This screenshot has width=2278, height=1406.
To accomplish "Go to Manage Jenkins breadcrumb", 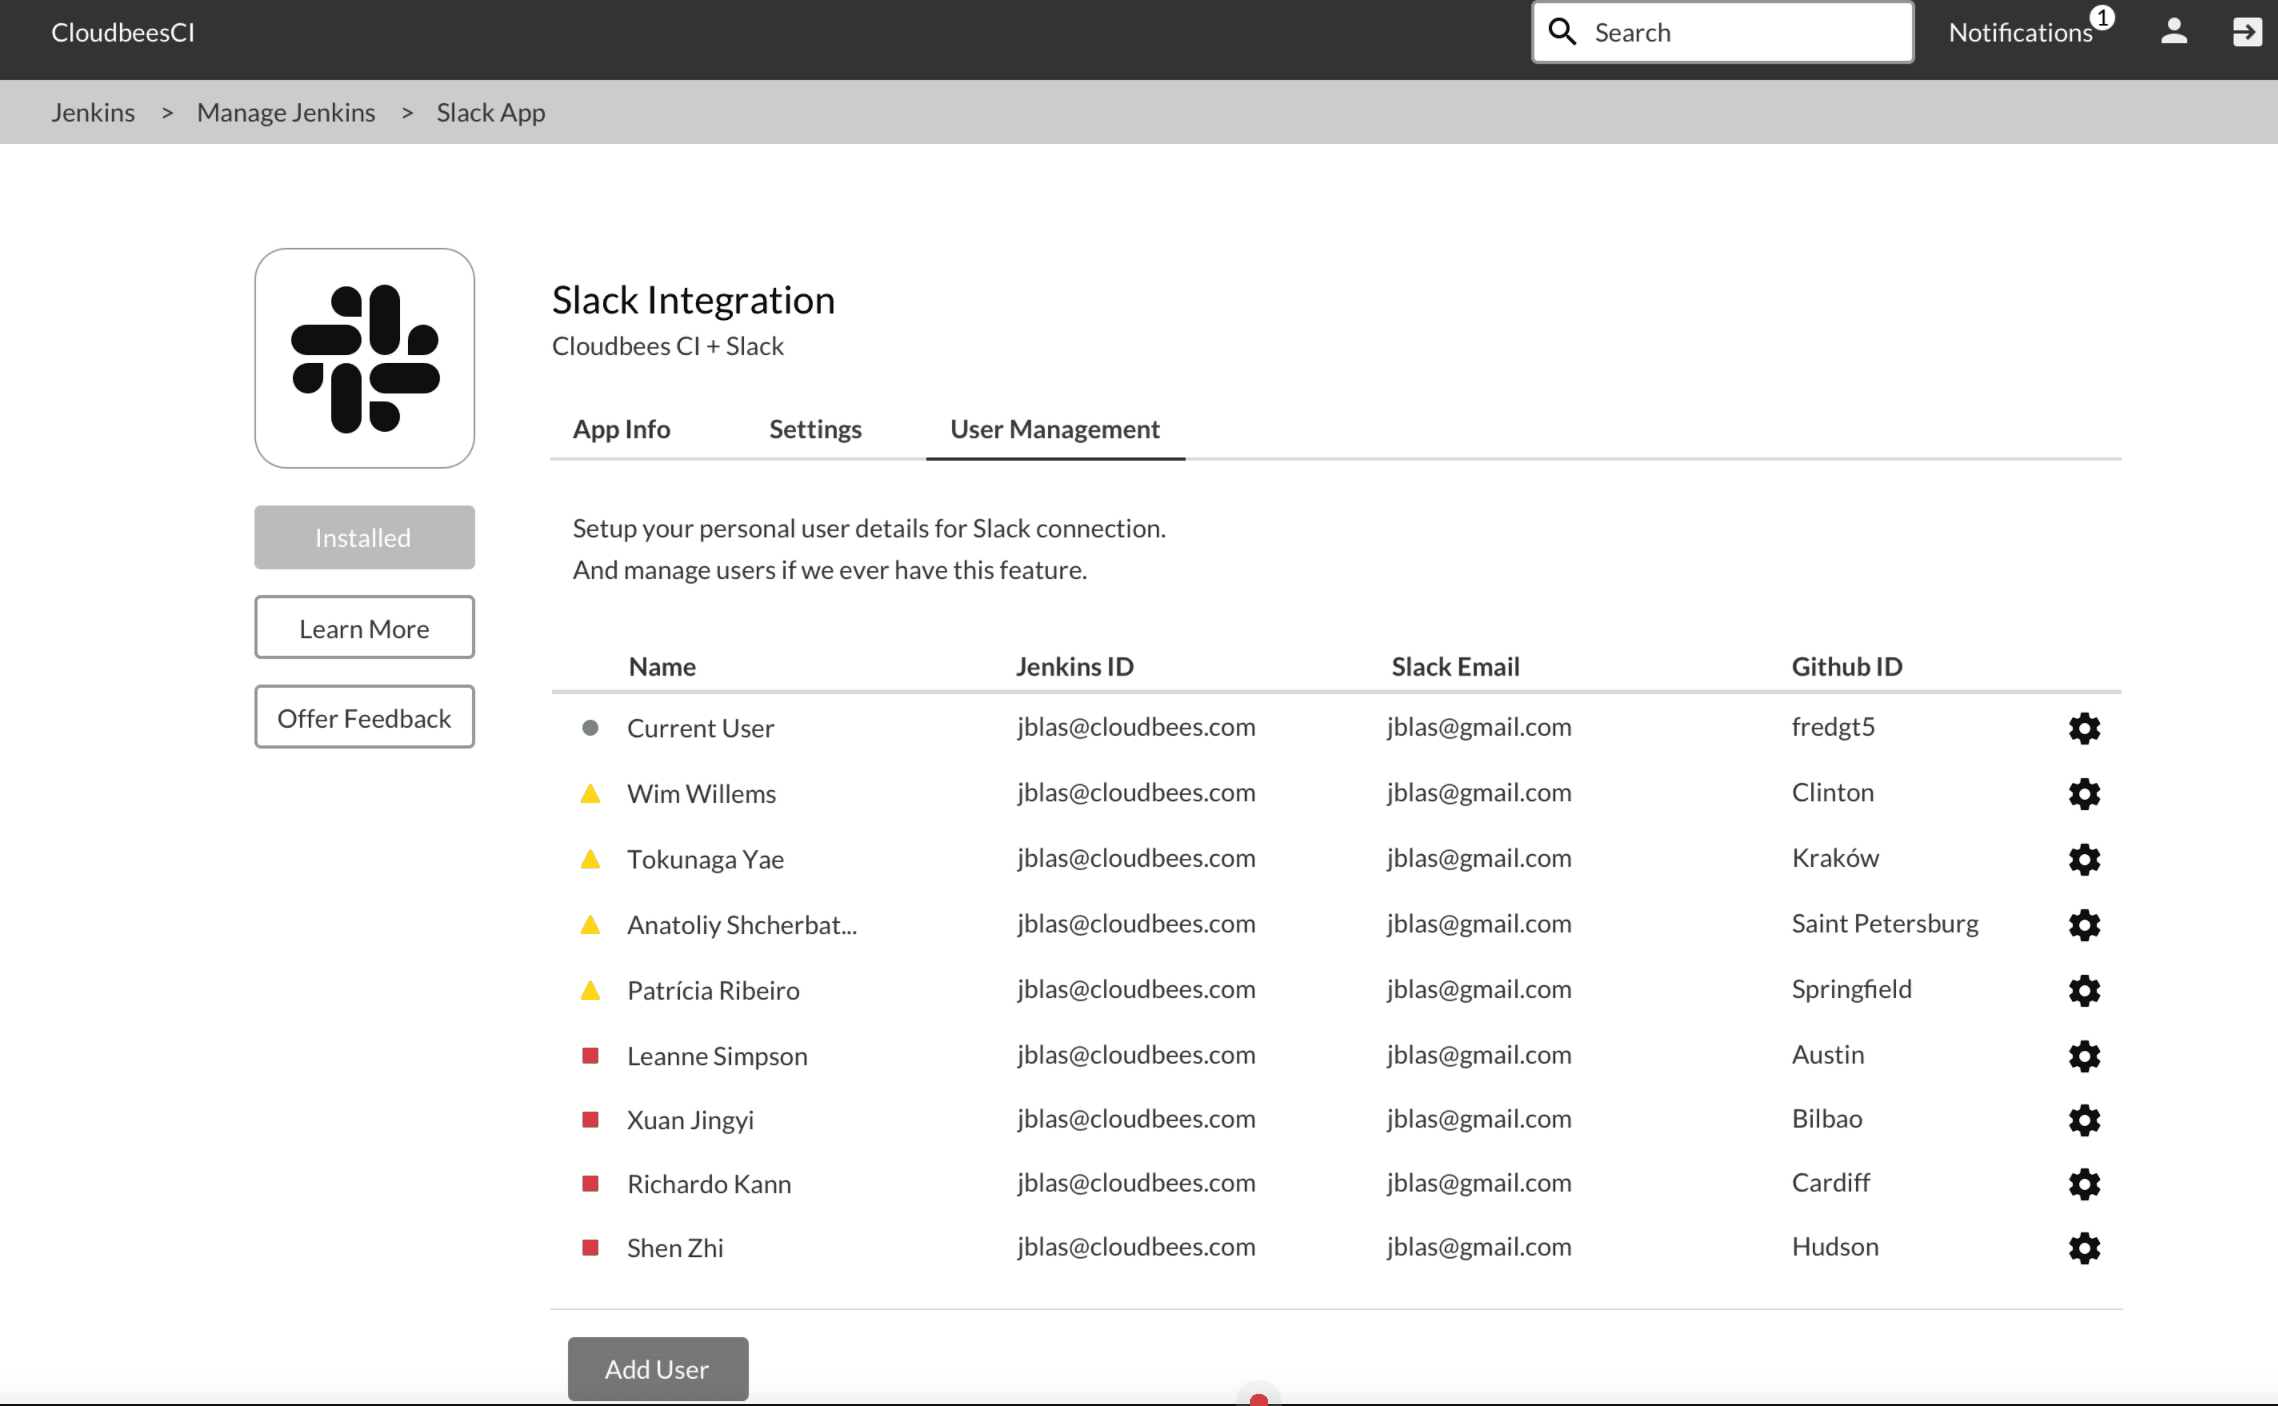I will [x=286, y=112].
